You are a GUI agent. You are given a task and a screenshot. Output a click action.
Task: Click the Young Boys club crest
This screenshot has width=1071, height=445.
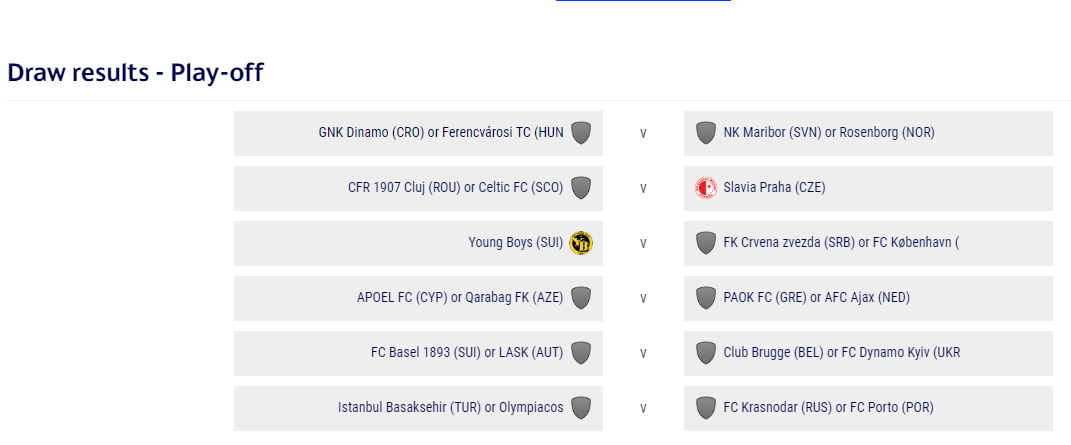coord(581,243)
